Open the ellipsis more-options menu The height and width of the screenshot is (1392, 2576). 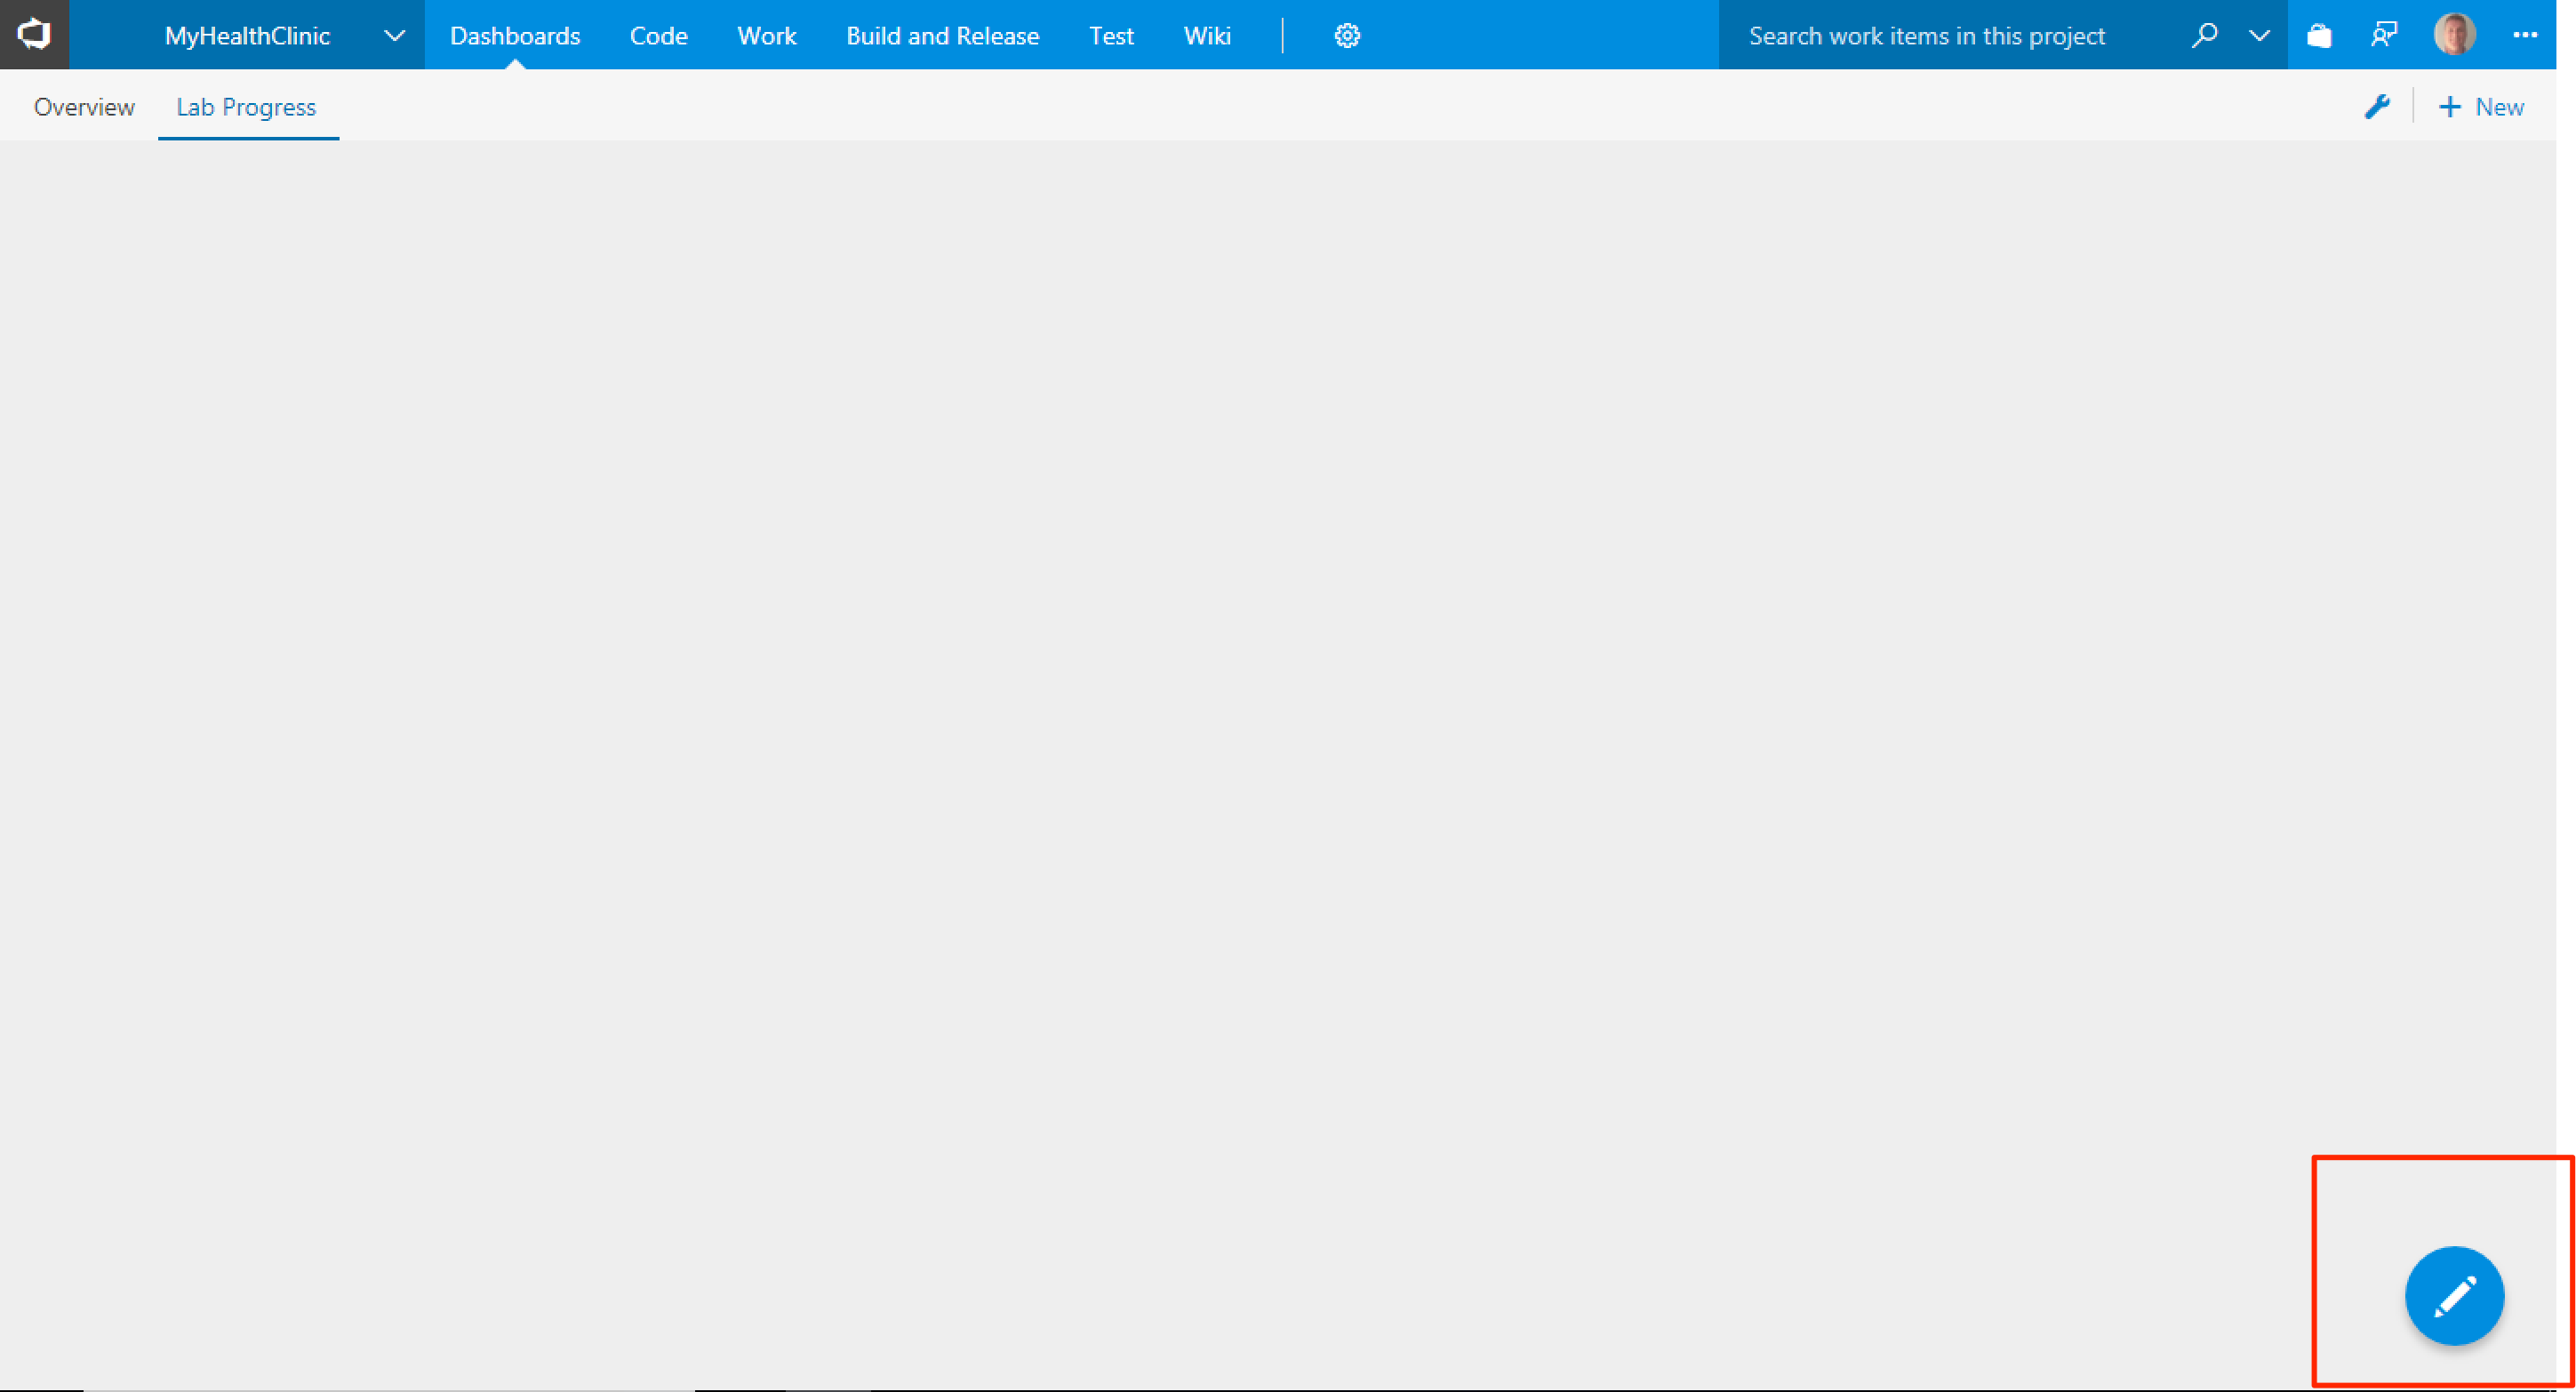[x=2525, y=36]
